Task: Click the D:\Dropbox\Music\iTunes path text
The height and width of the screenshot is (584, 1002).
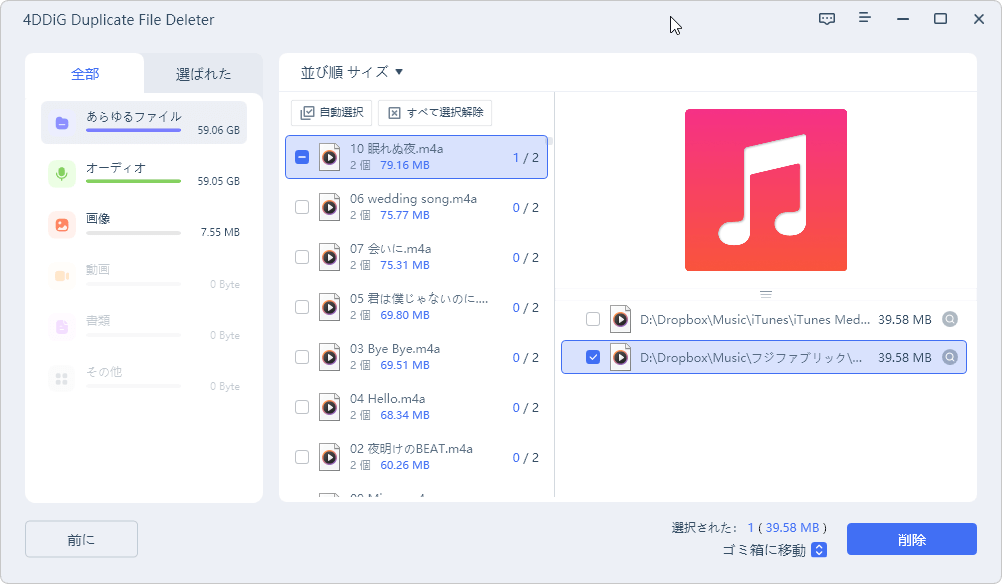Action: tap(755, 319)
